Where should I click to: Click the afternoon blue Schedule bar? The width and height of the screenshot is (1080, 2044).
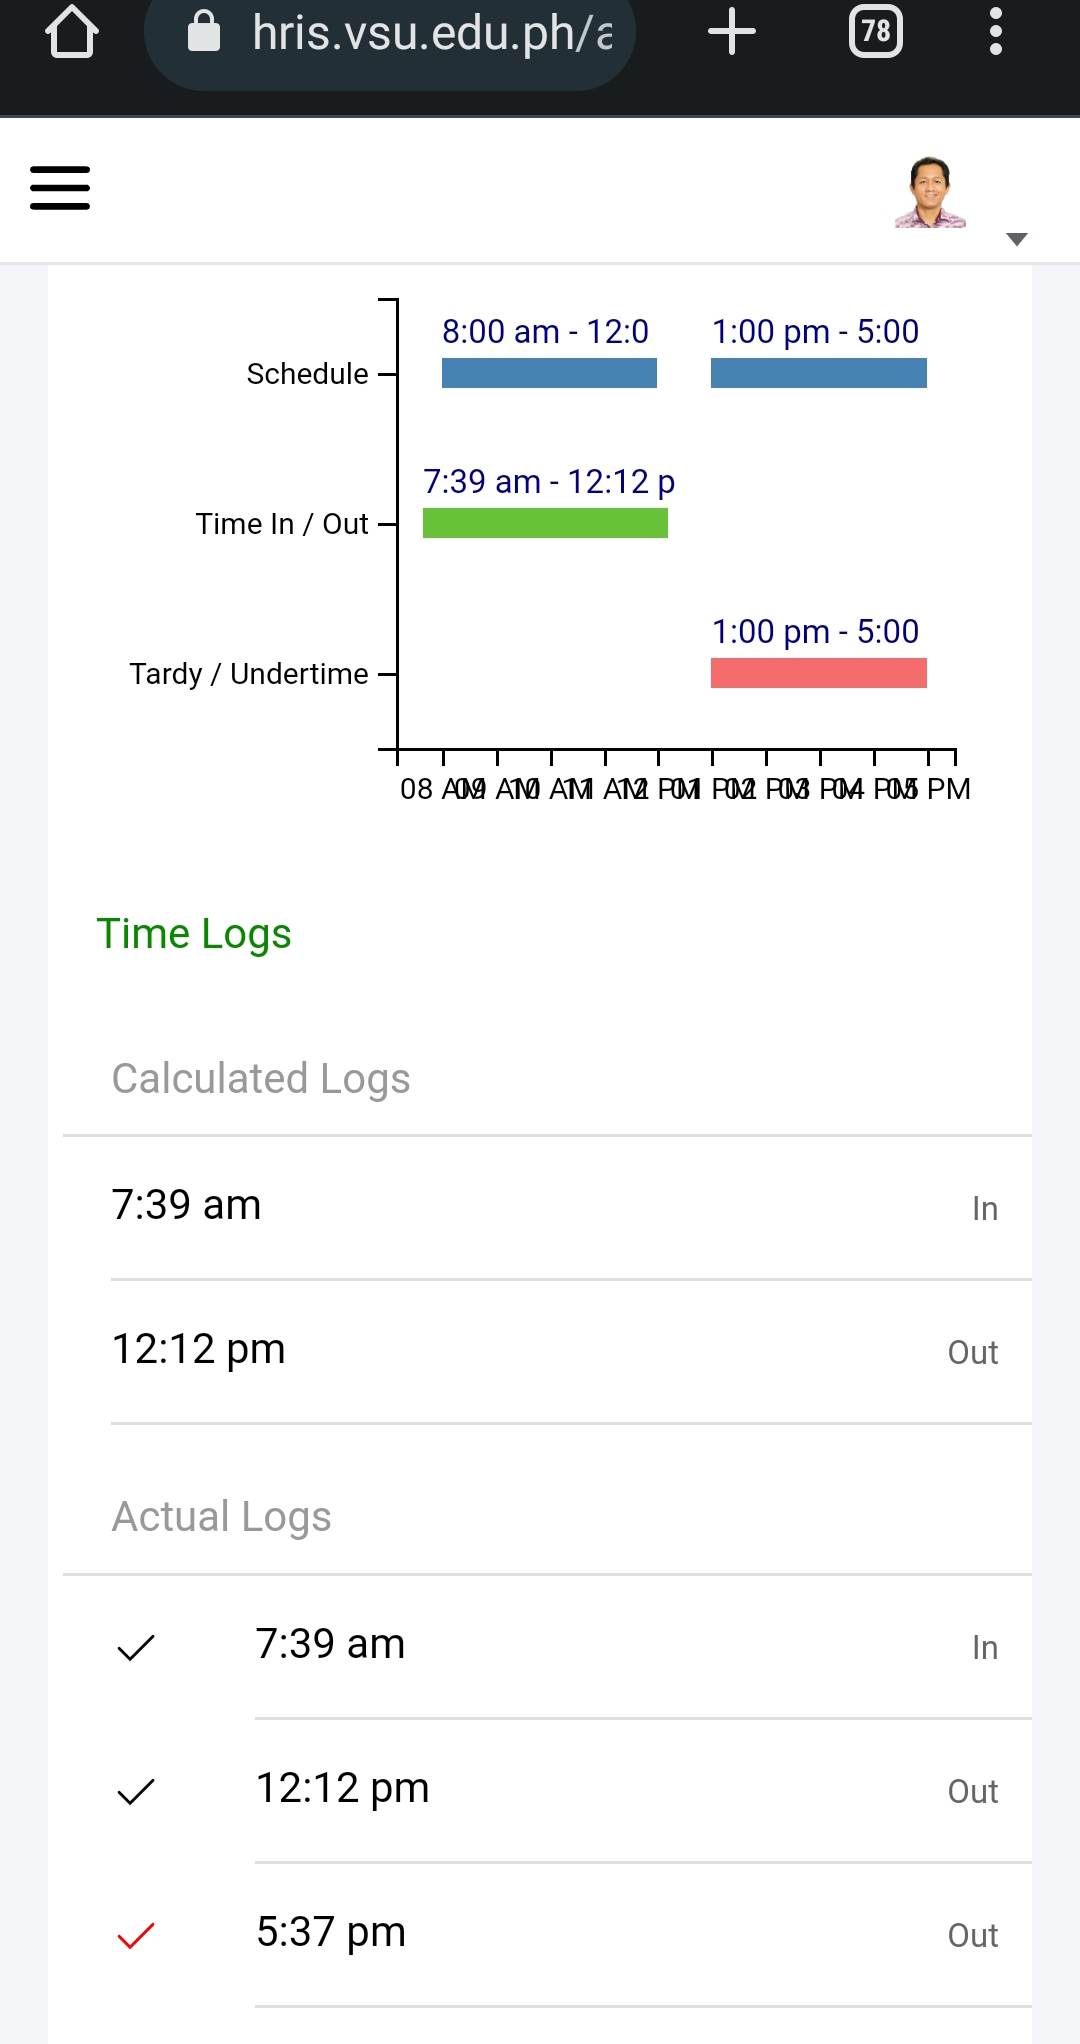pyautogui.click(x=818, y=373)
